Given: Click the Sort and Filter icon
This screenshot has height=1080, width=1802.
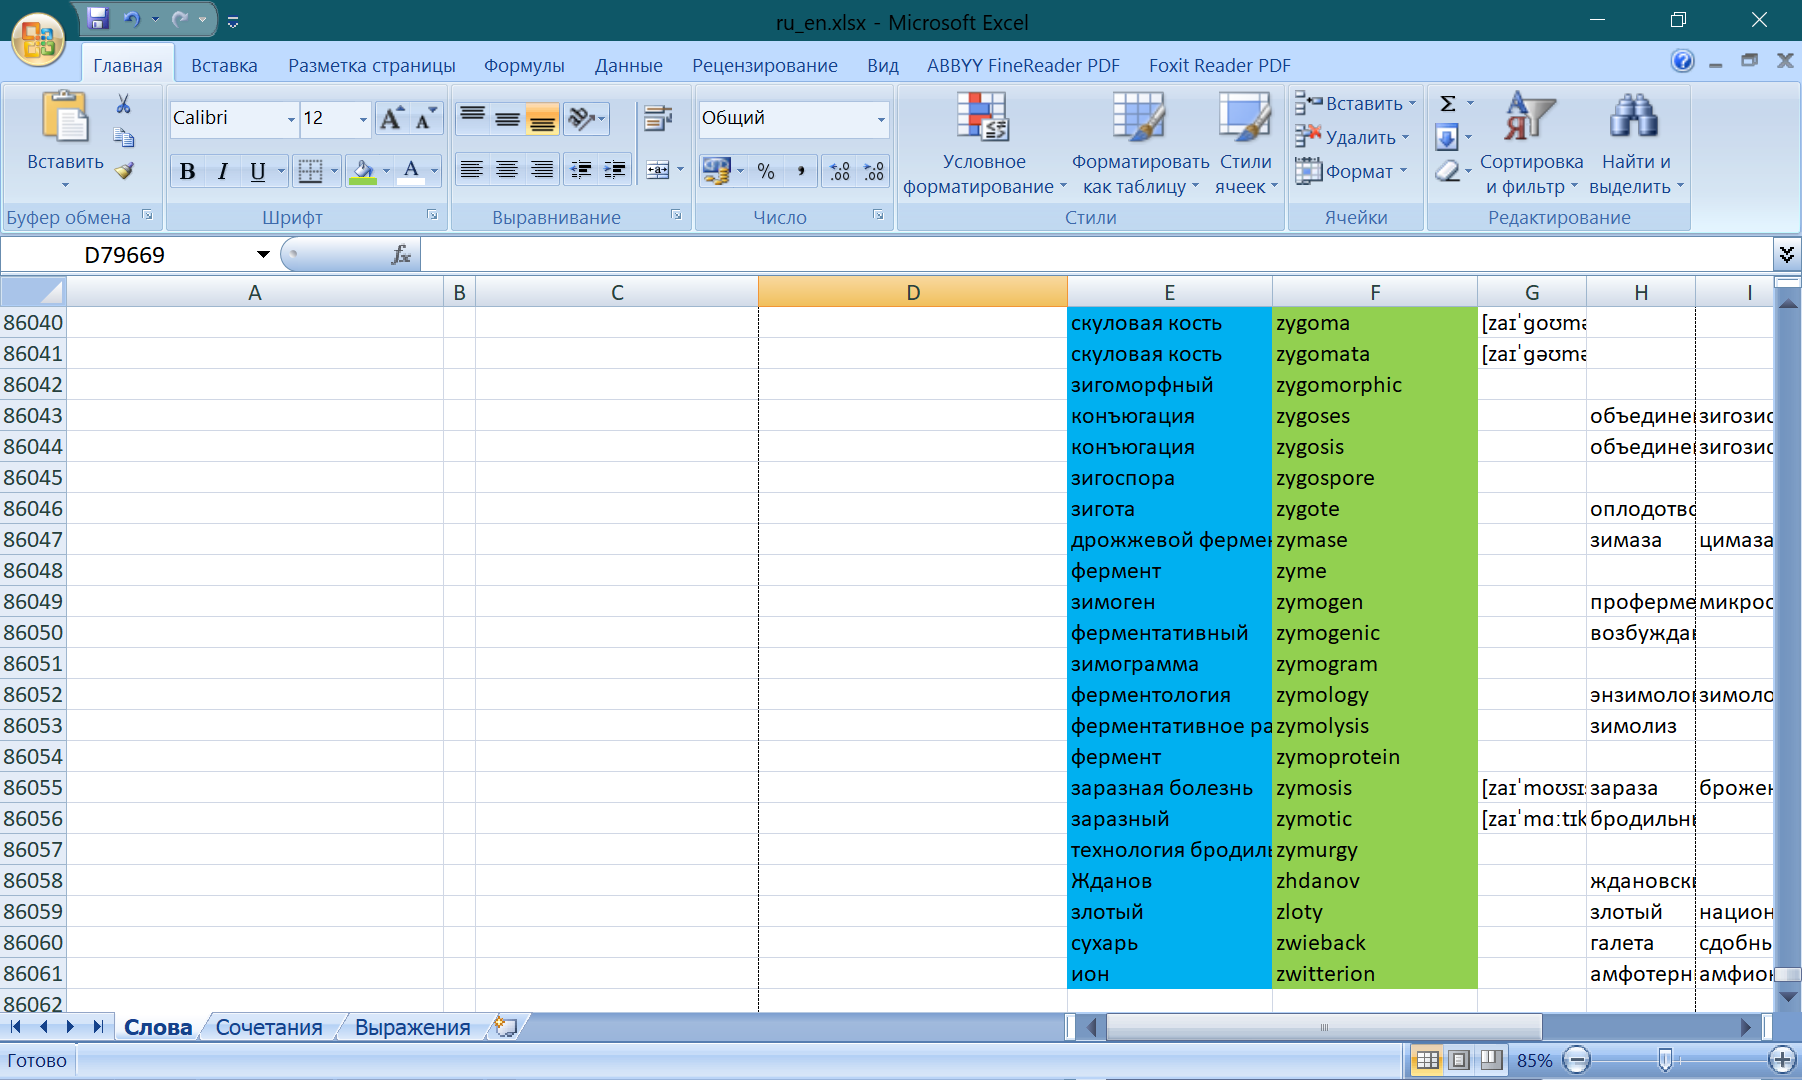Looking at the screenshot, I should 1530,118.
